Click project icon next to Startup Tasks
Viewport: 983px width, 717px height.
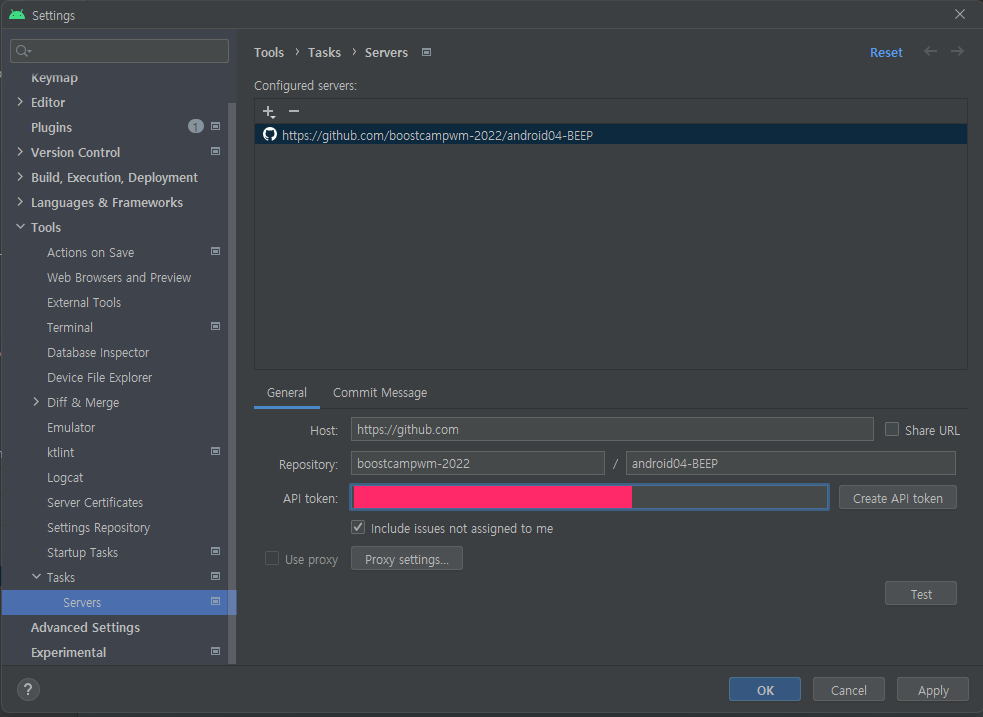[x=216, y=552]
